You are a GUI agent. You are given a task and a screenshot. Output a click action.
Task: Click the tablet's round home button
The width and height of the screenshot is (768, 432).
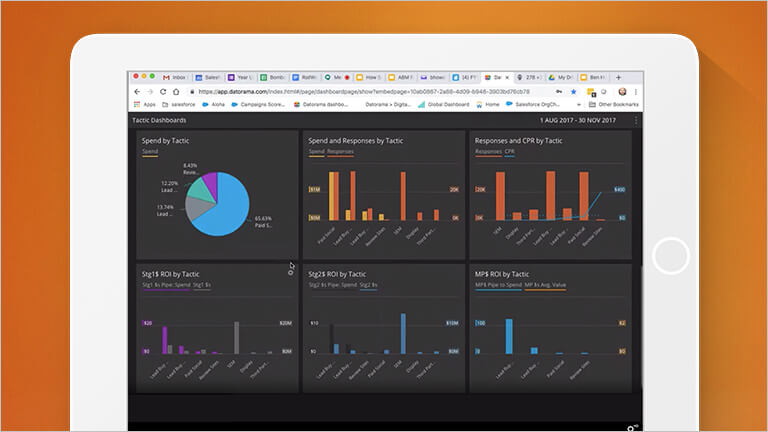[x=671, y=256]
